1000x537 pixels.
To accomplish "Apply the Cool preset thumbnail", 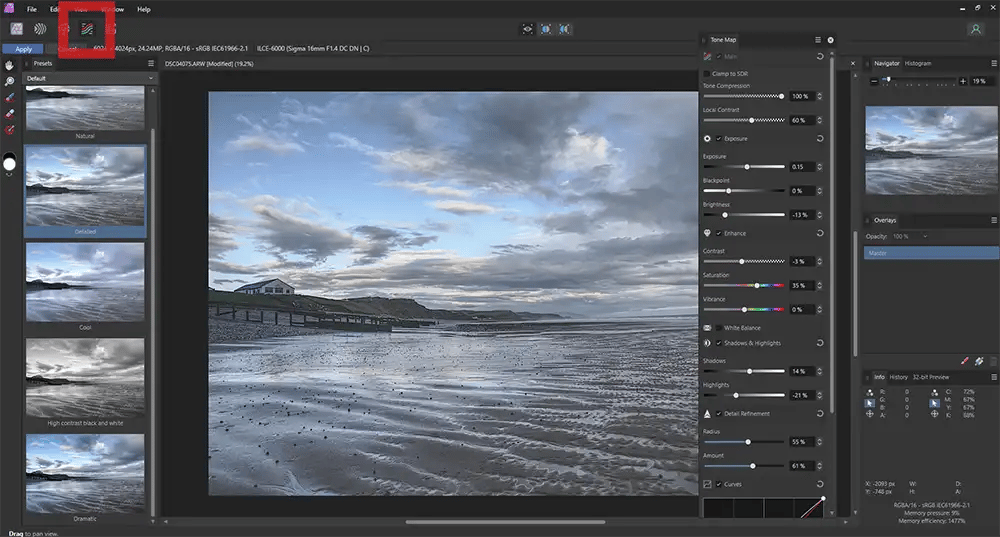I will click(85, 282).
